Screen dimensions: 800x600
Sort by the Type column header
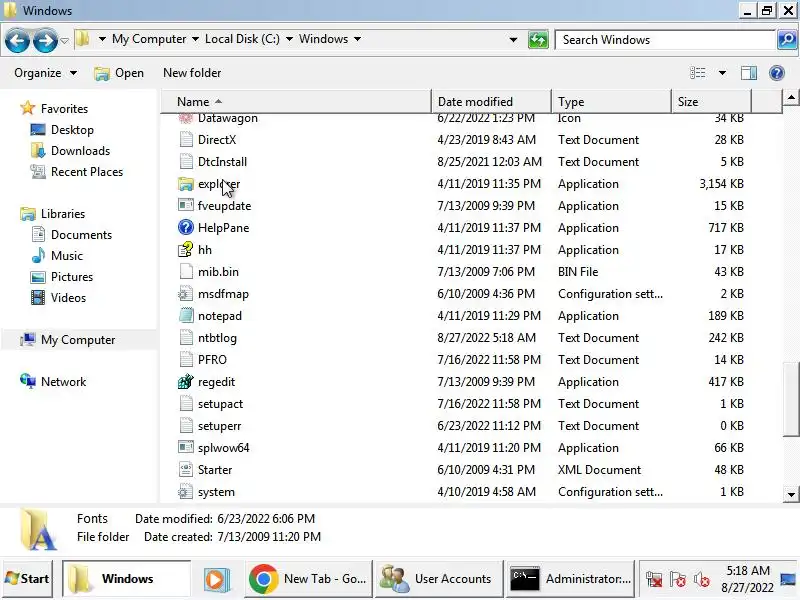click(611, 102)
